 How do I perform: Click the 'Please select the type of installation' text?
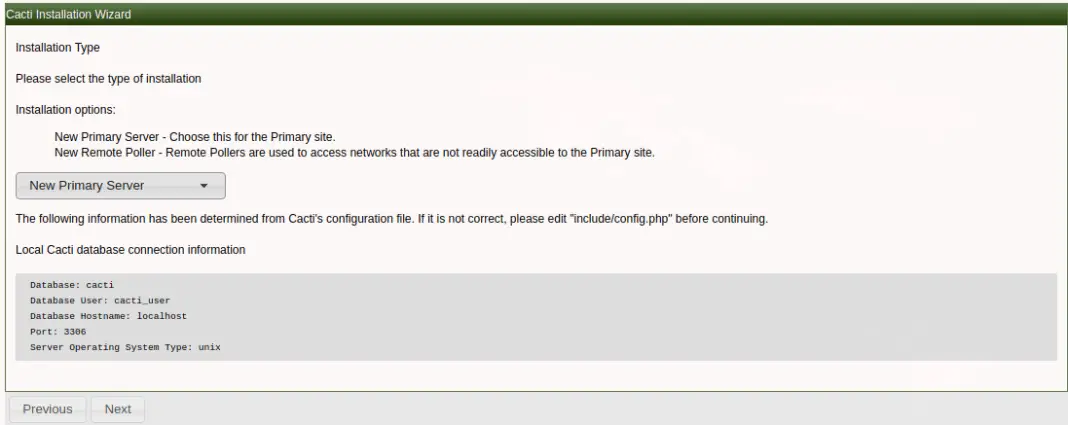coord(108,78)
